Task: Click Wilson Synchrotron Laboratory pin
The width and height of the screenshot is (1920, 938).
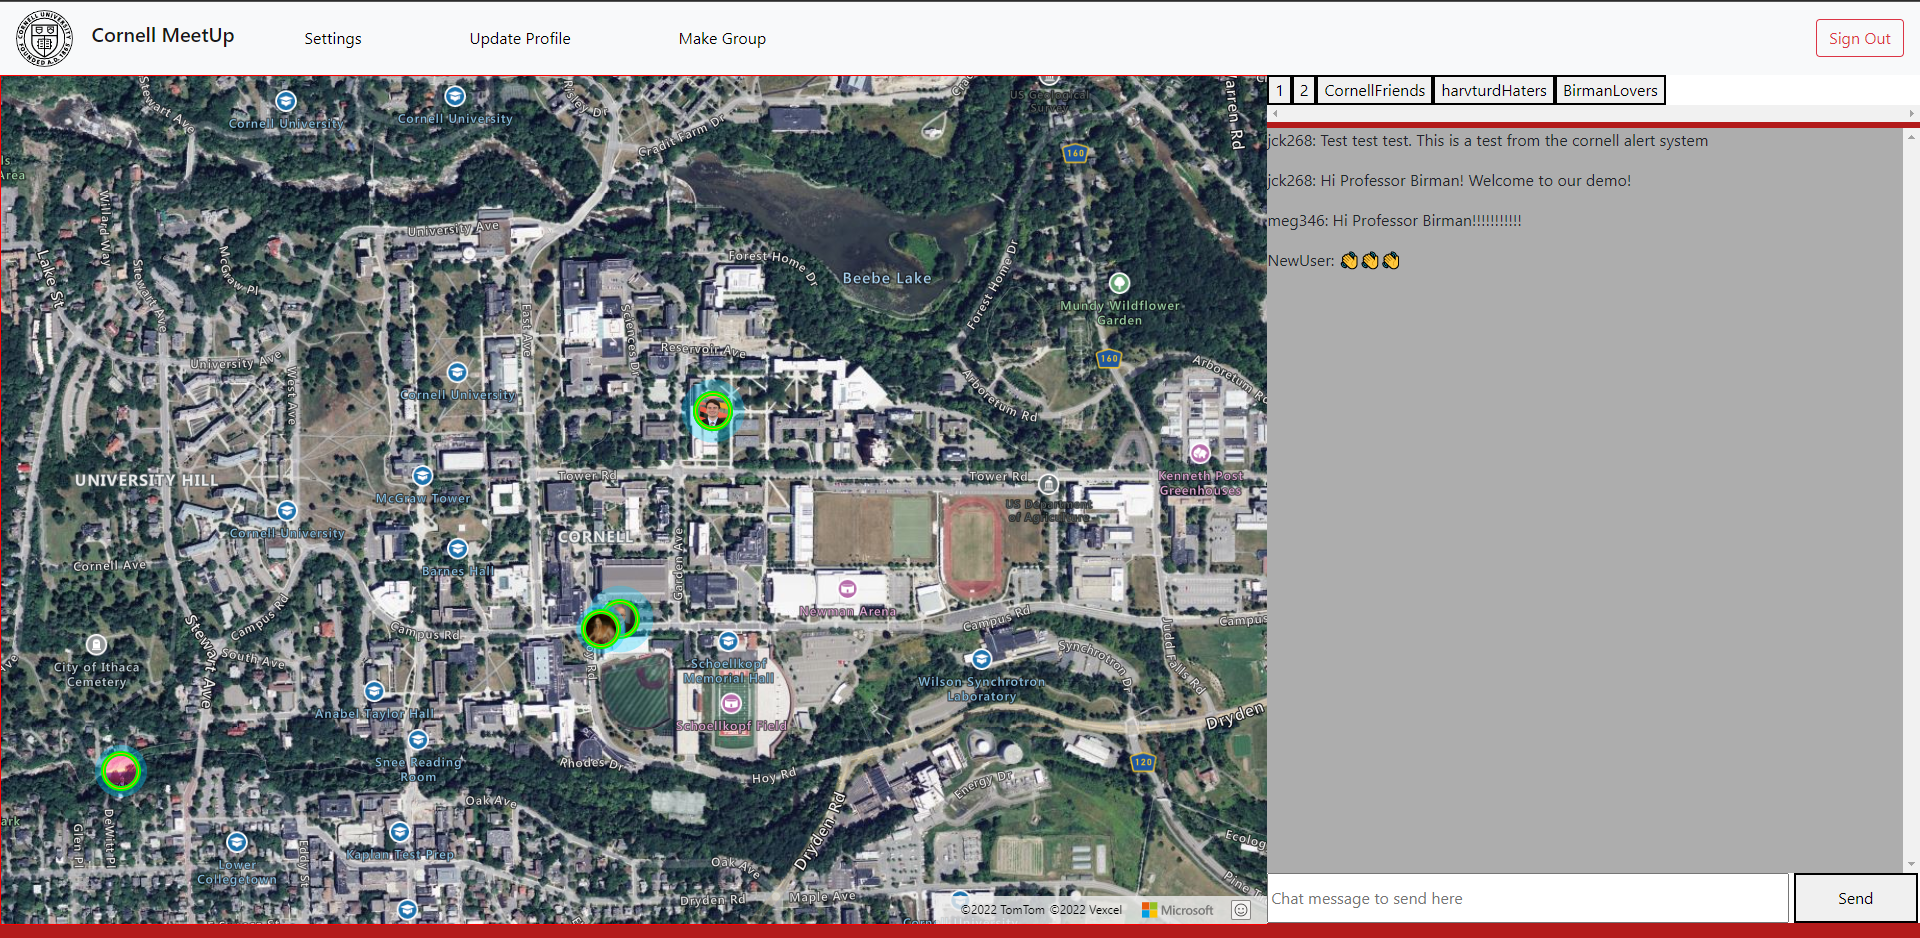Action: pyautogui.click(x=981, y=659)
